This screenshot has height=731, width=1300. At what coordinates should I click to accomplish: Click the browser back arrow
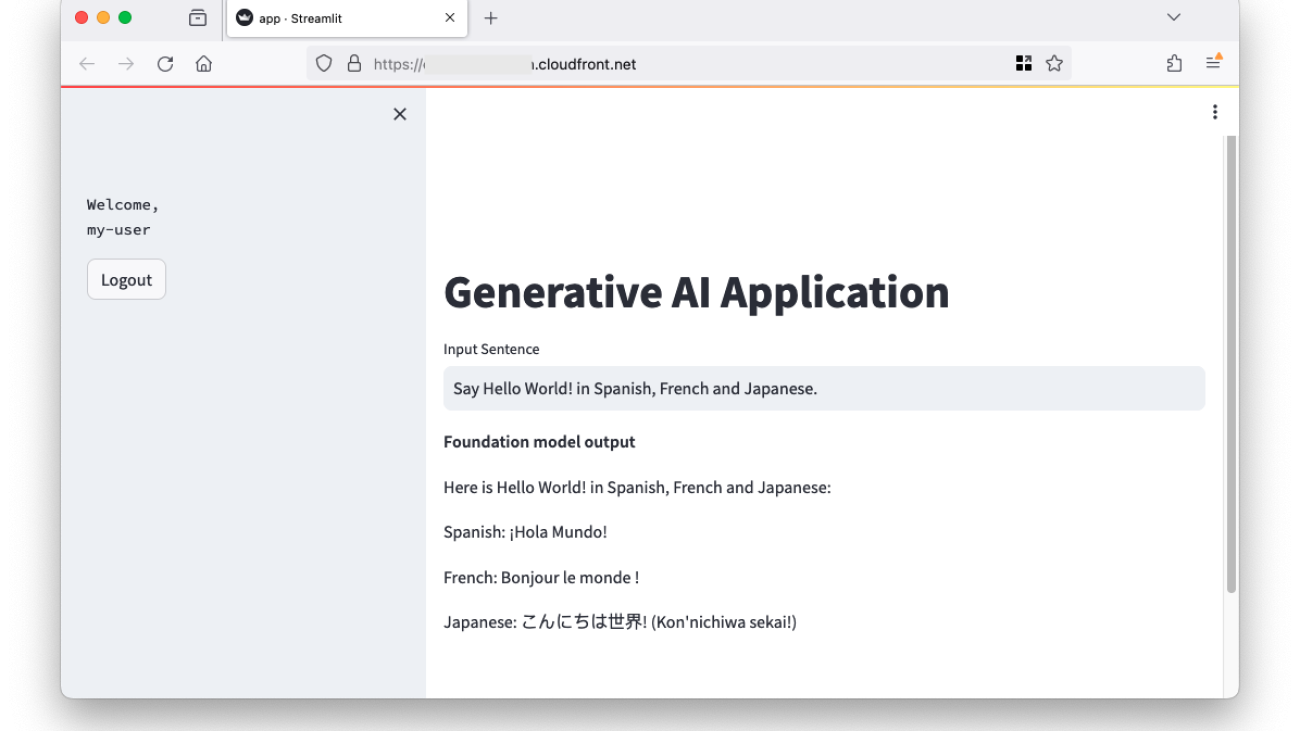(87, 64)
